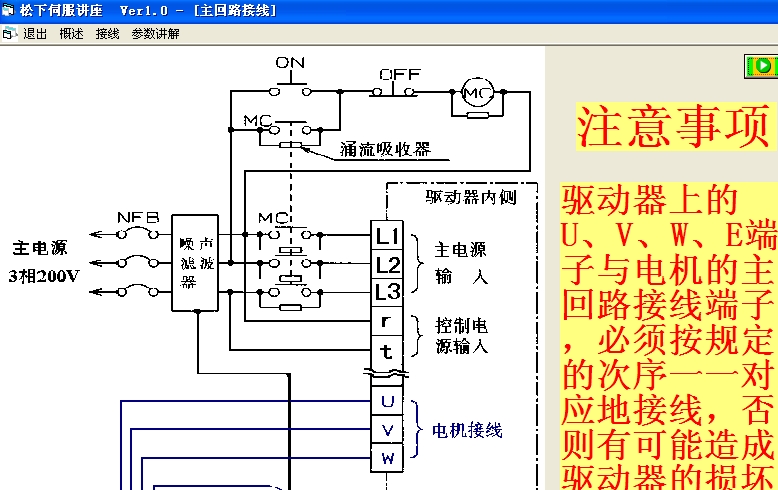Click the MC coil circle symbol
This screenshot has height=490, width=778.
pyautogui.click(x=477, y=93)
